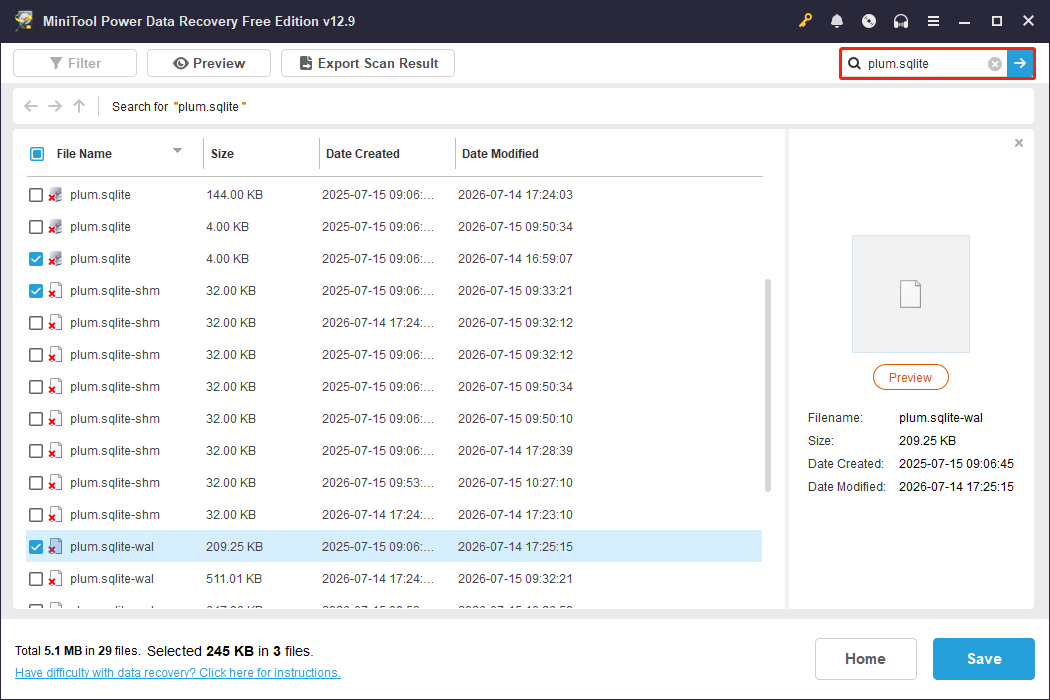Screen dimensions: 1050x700
Task: Click the blue Save button
Action: tap(984, 658)
